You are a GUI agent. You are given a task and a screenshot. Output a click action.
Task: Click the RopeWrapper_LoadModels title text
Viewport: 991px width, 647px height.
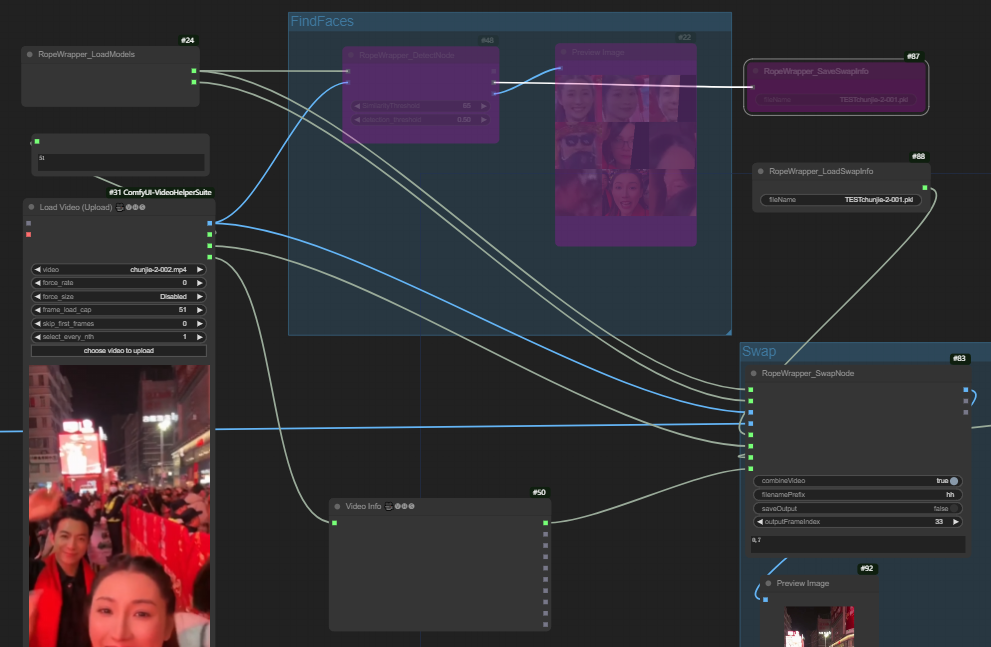point(86,54)
